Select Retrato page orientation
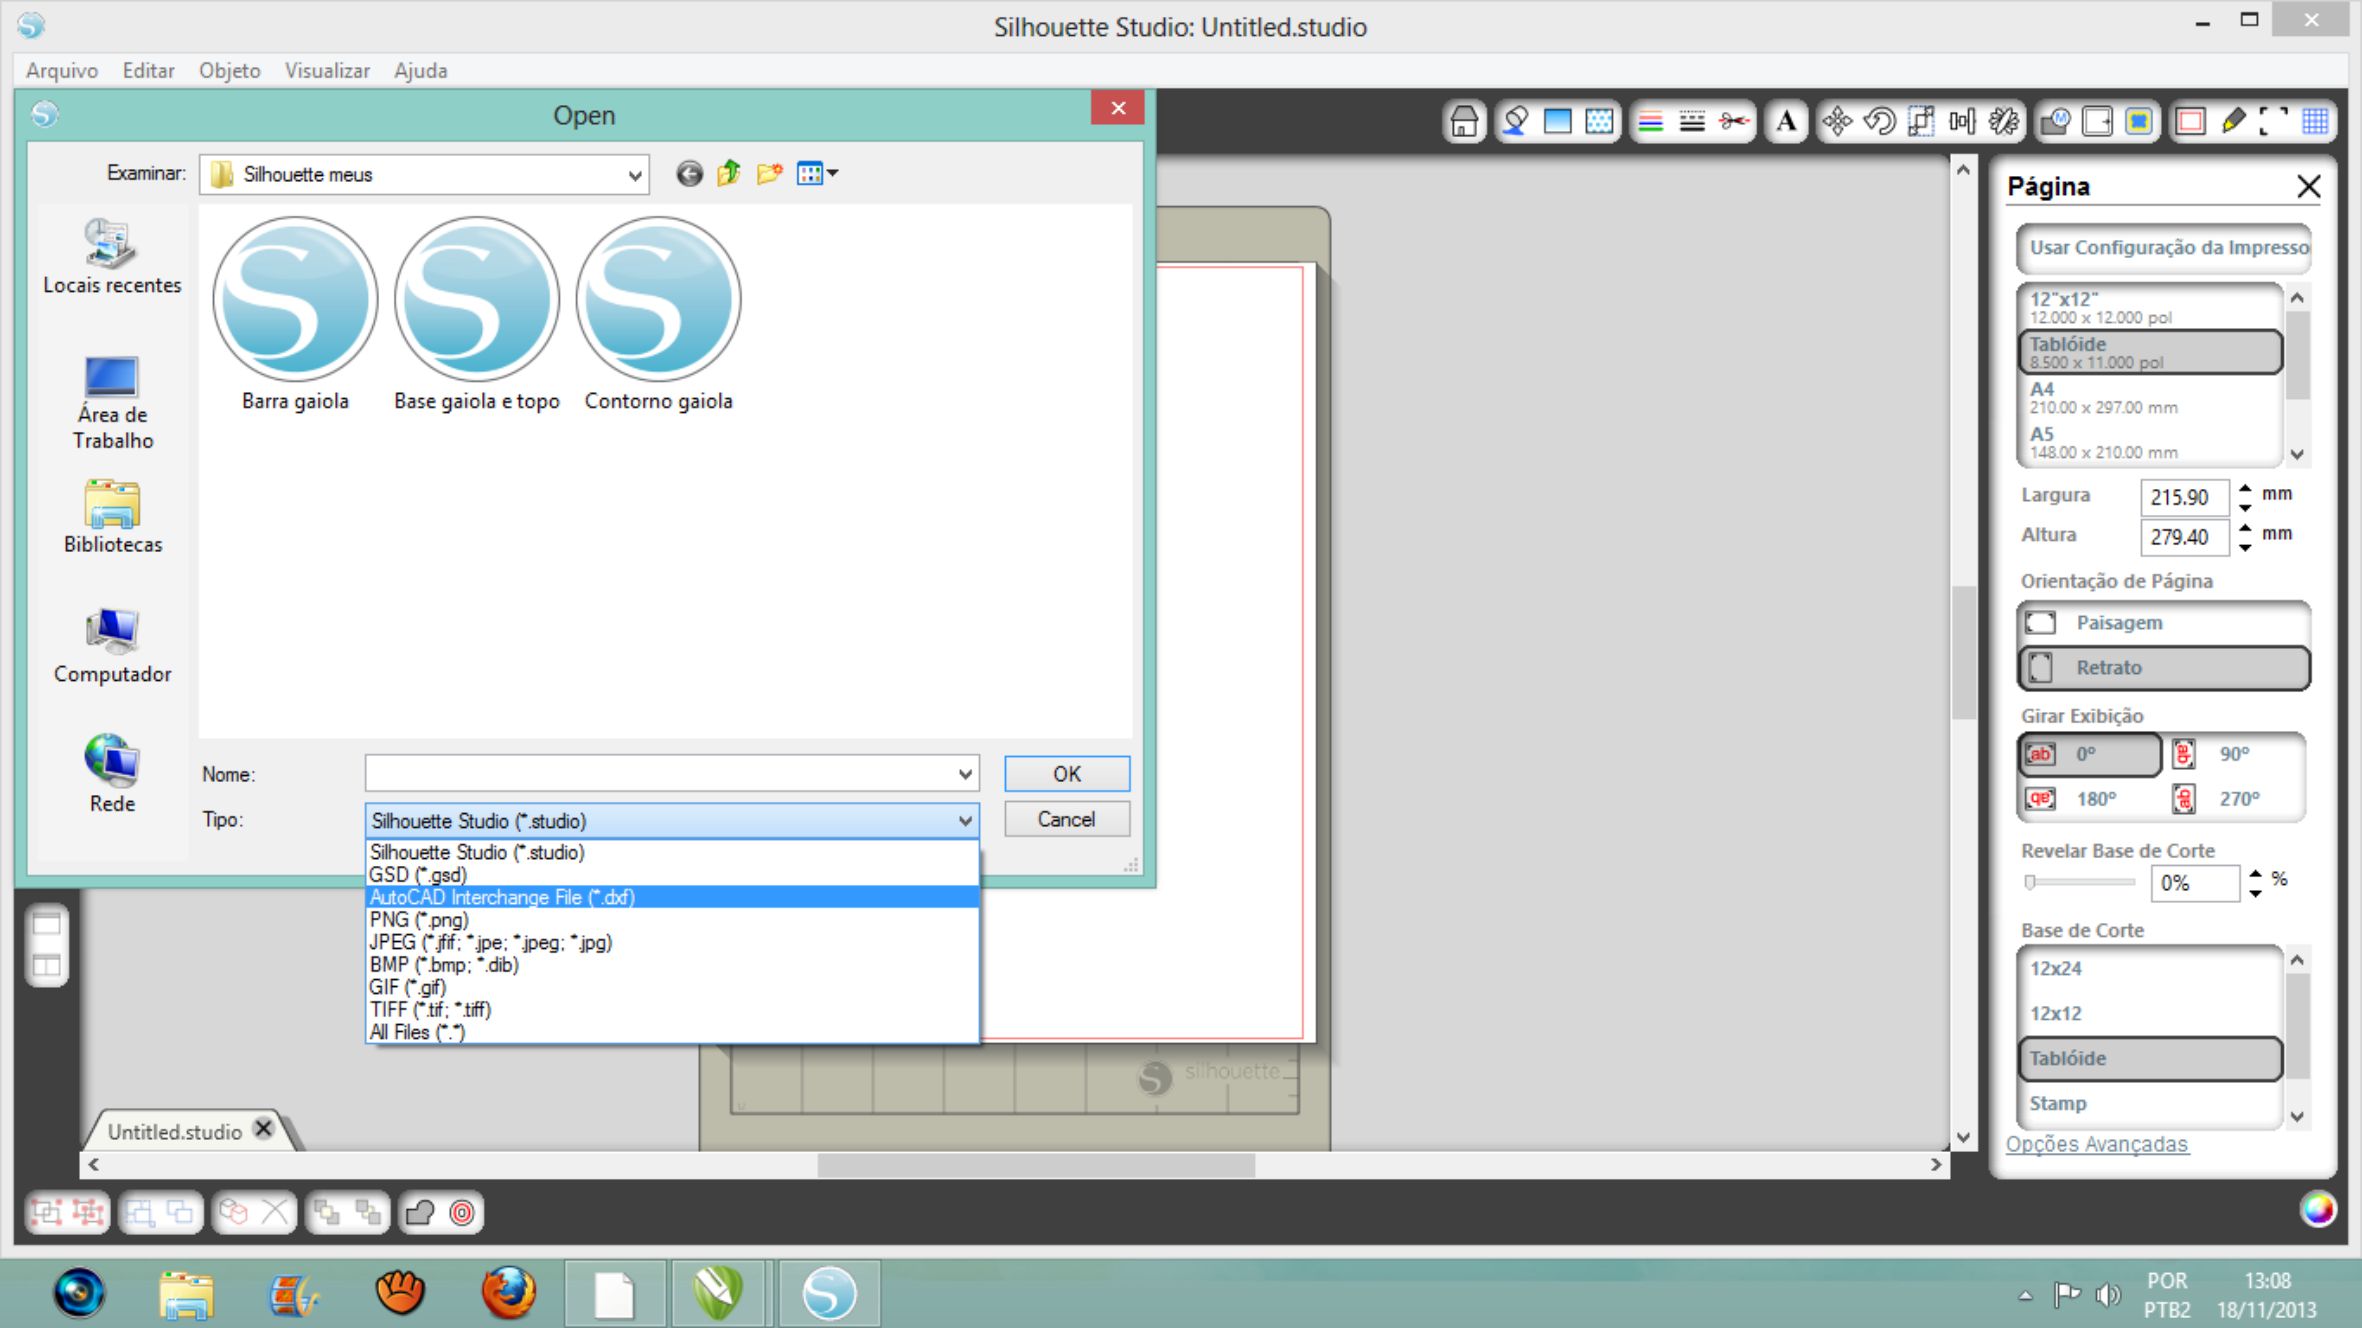The width and height of the screenshot is (2362, 1328). [2164, 668]
